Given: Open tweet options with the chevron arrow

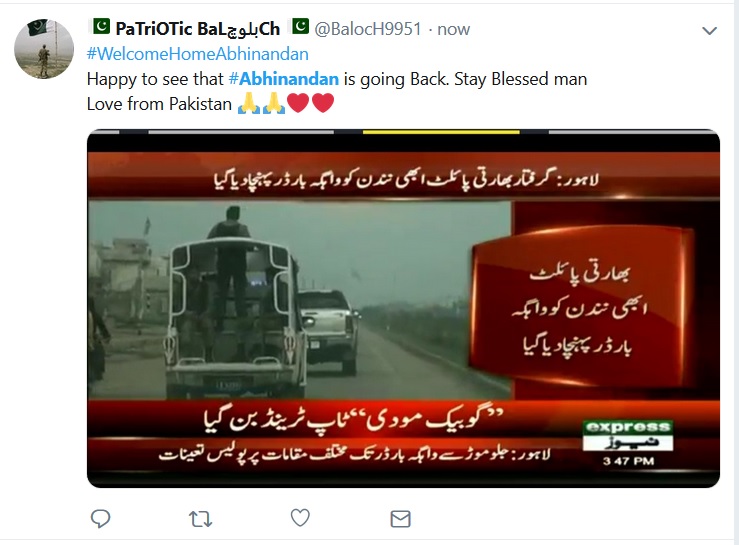Looking at the screenshot, I should pos(709,31).
